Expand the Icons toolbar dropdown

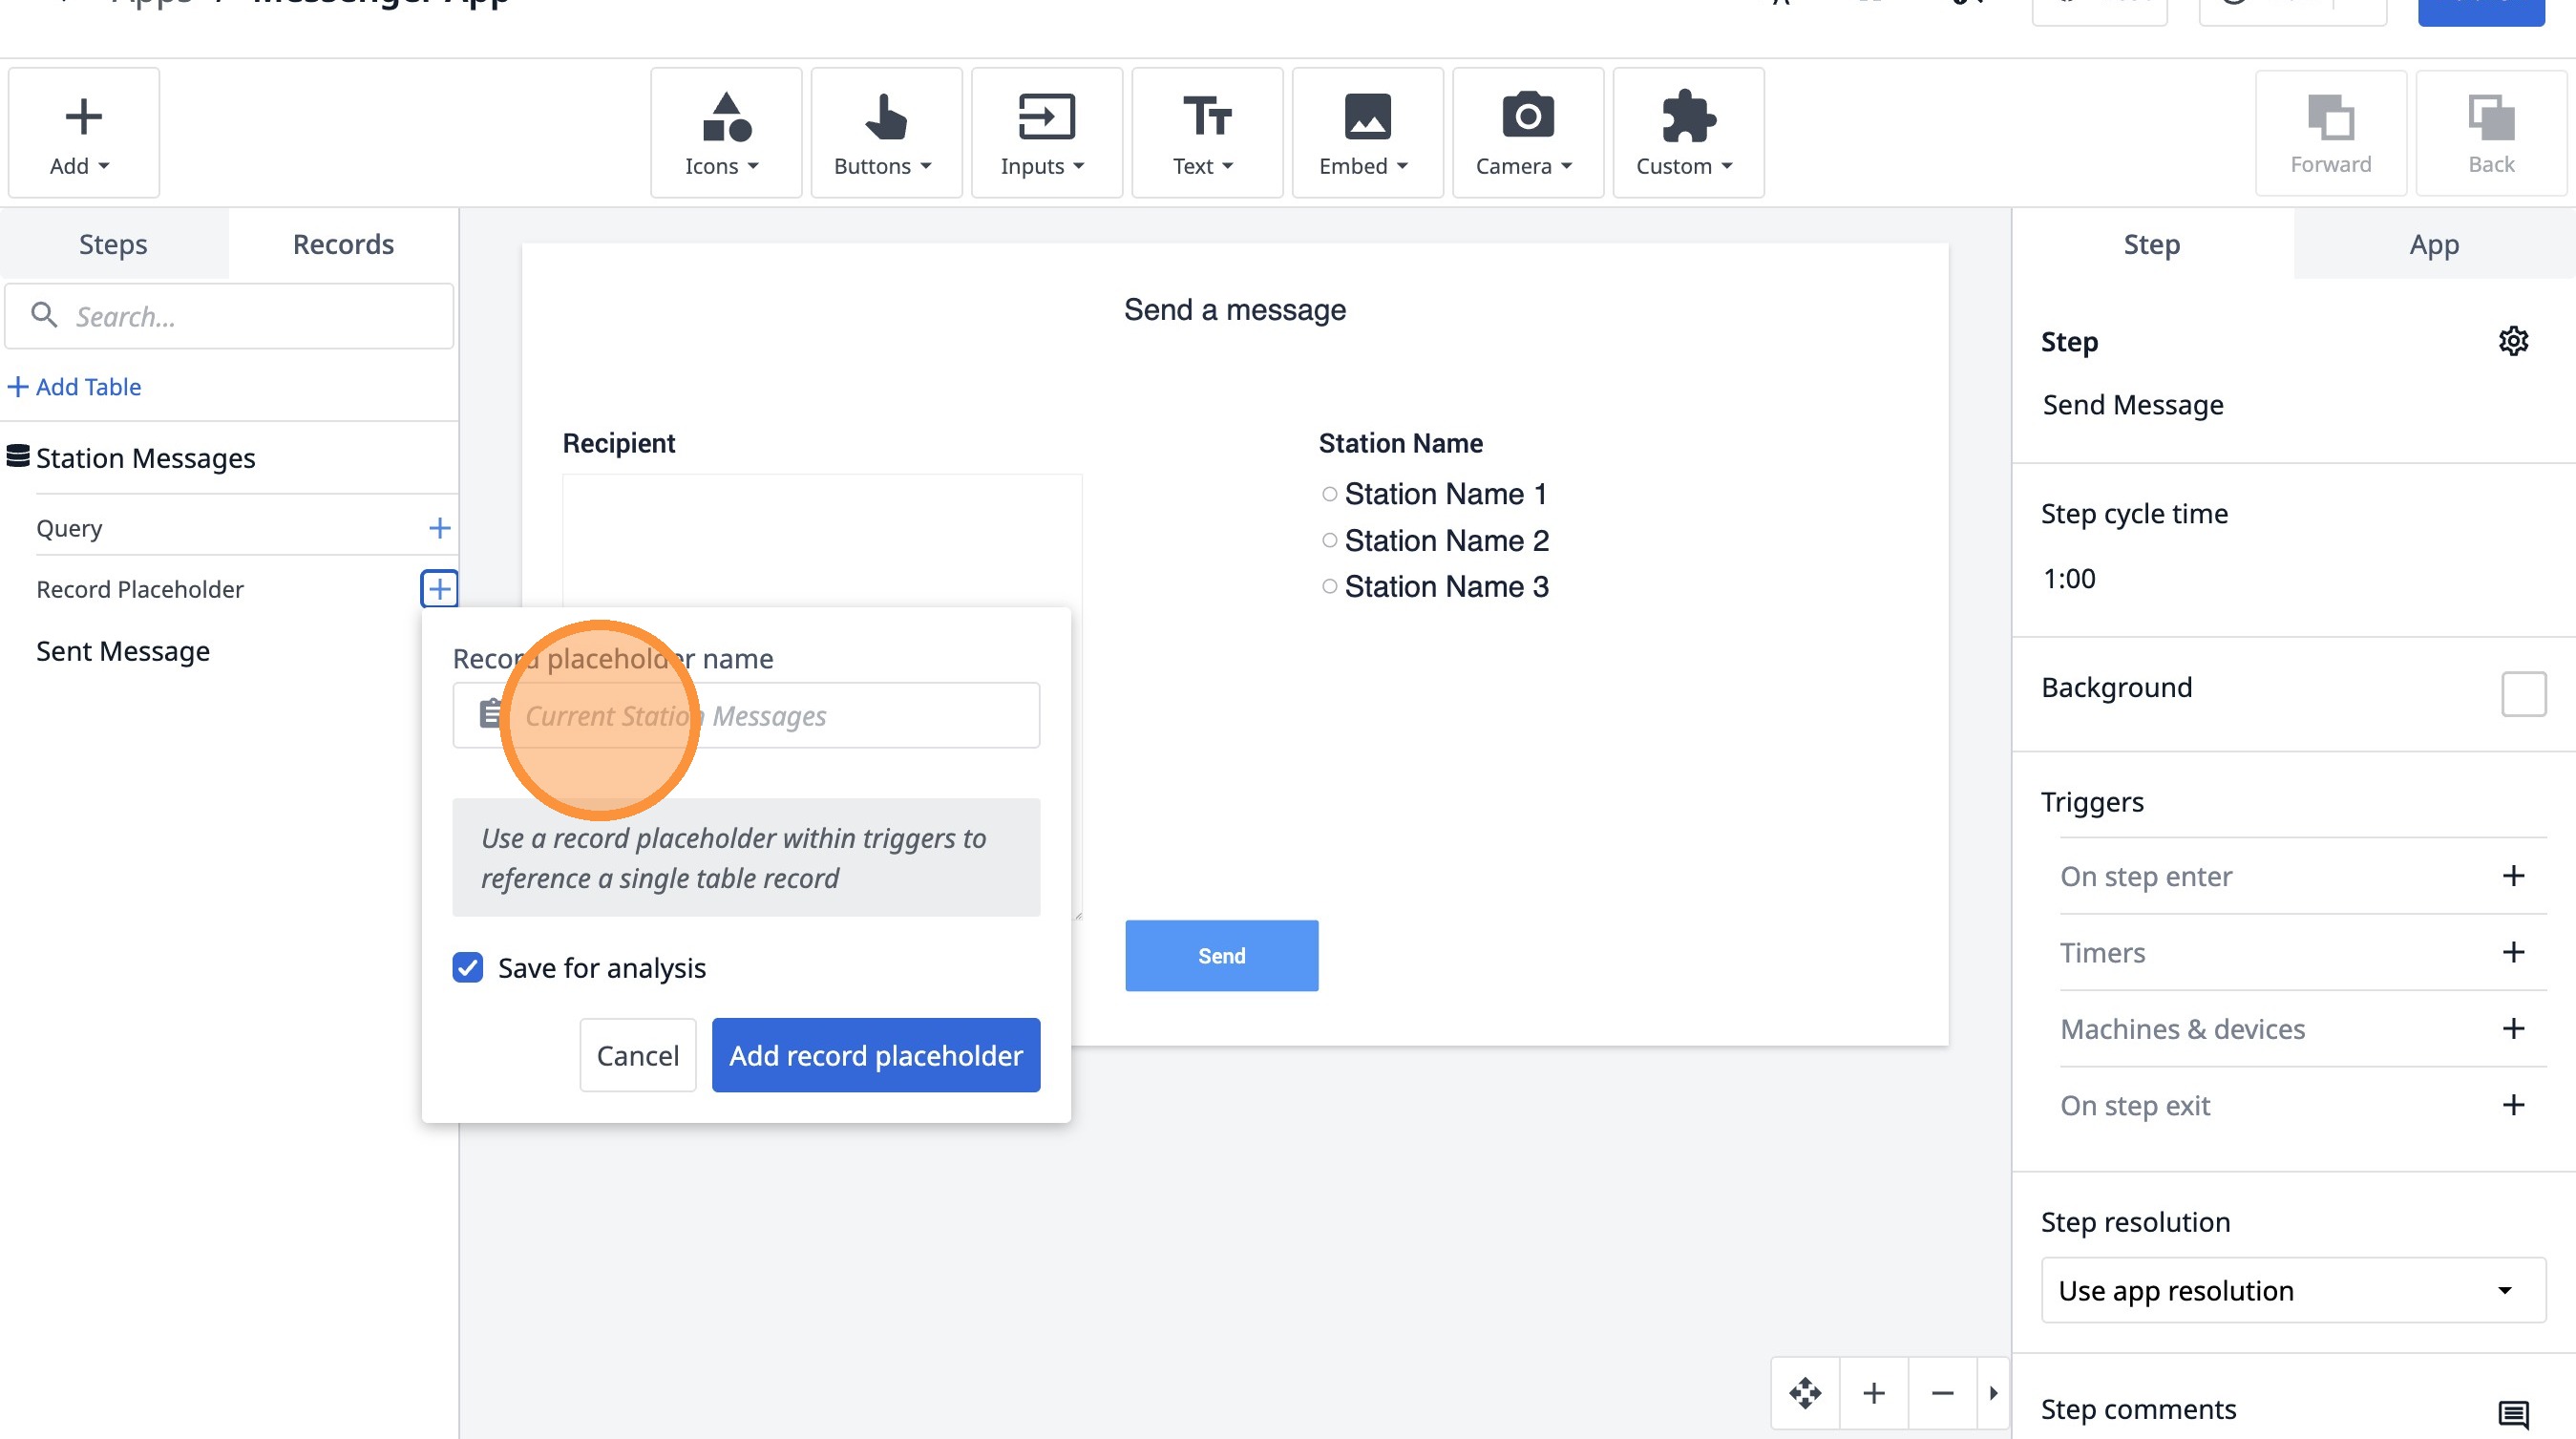pos(725,132)
